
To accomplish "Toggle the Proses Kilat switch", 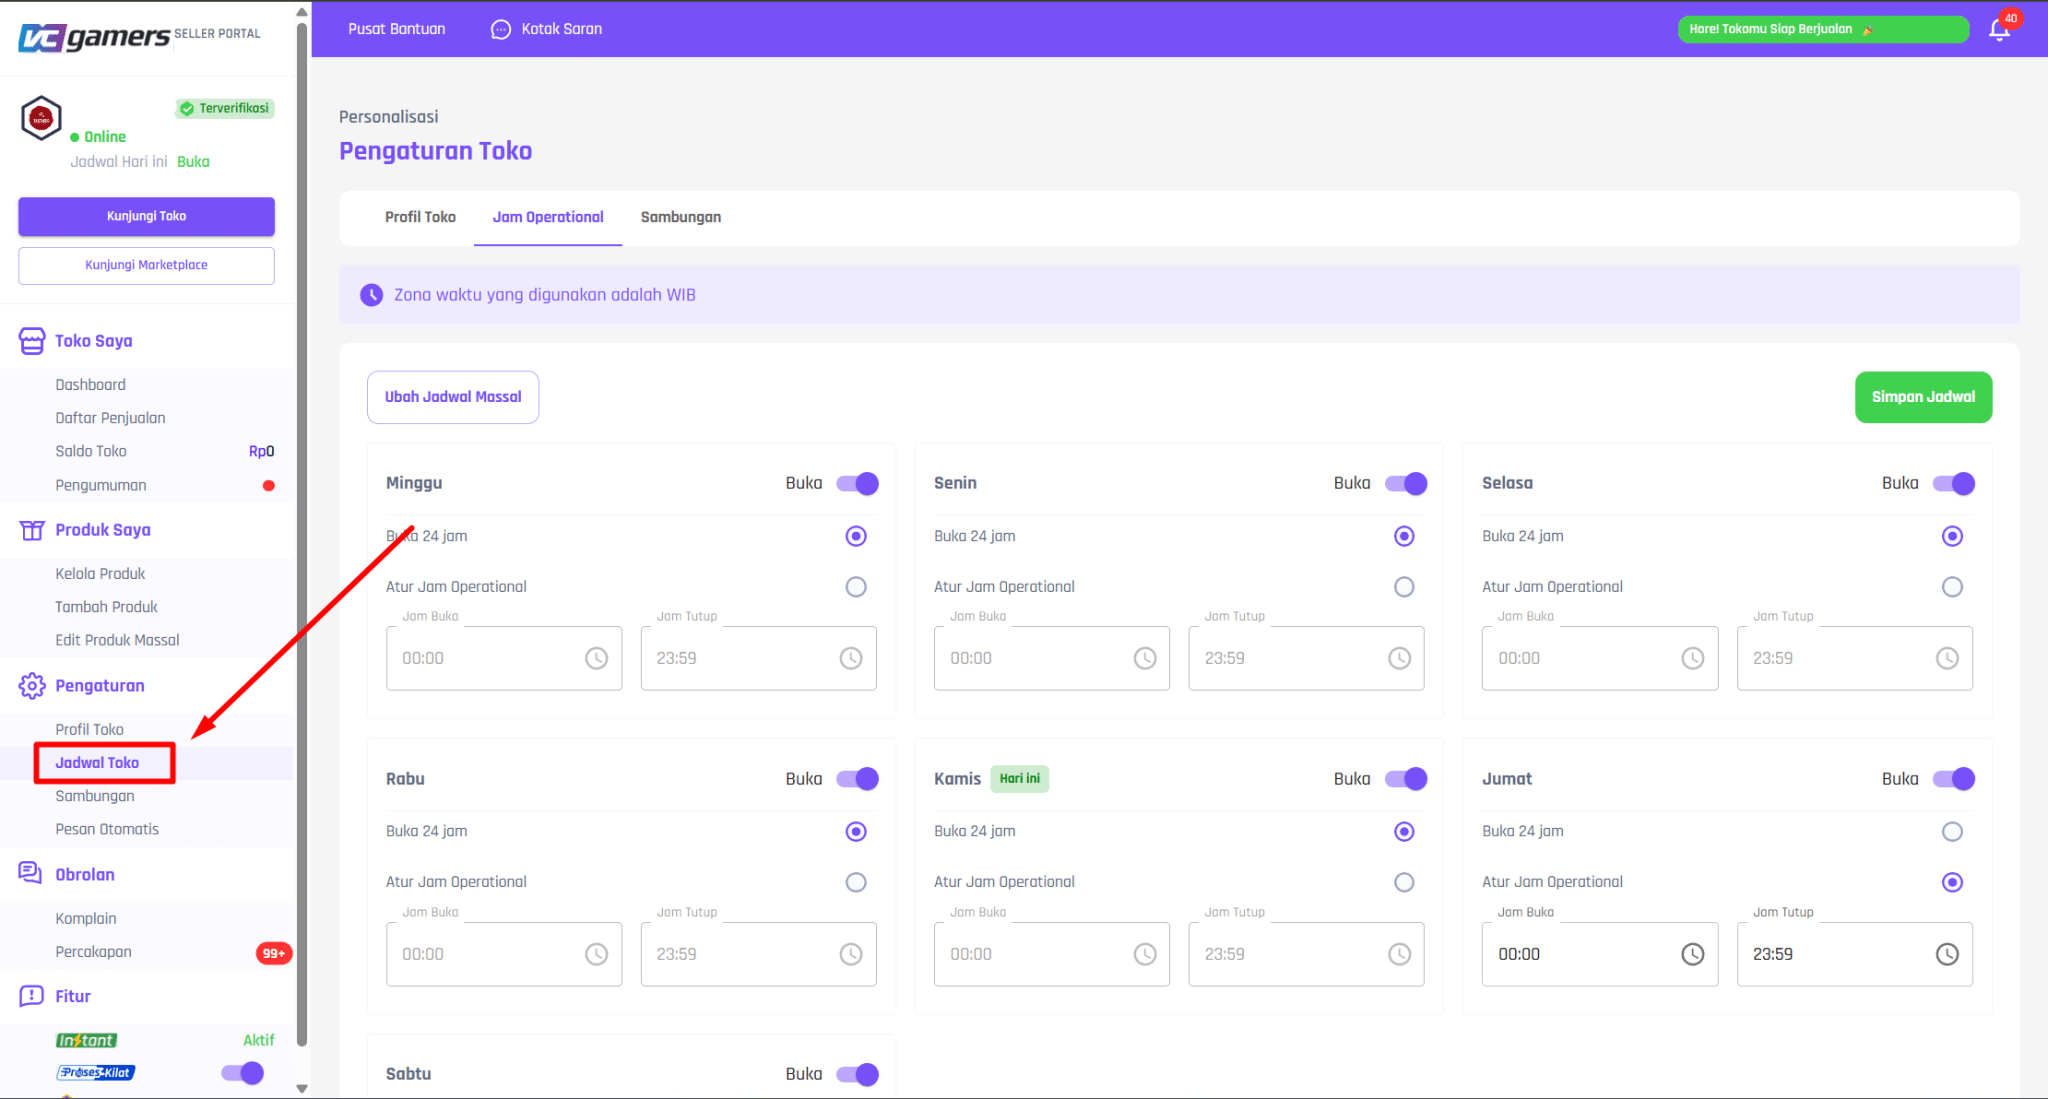I will tap(243, 1073).
